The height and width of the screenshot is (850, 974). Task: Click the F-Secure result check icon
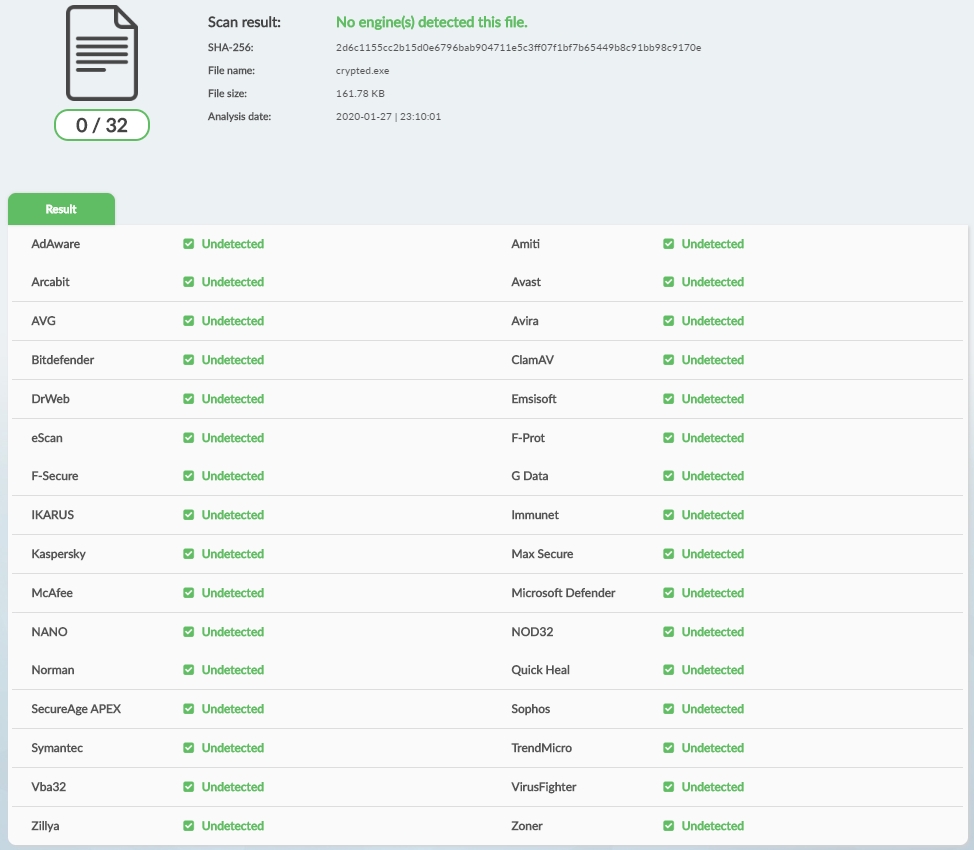pos(189,476)
